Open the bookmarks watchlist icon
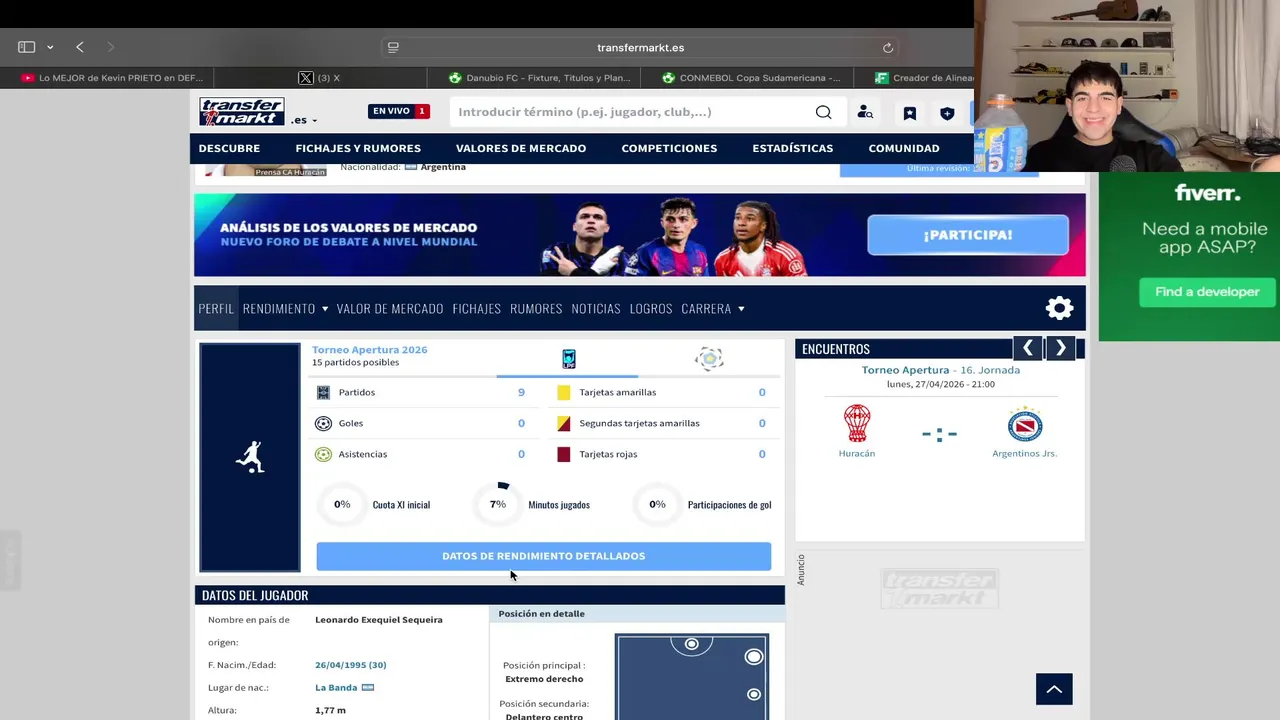The image size is (1280, 720). pyautogui.click(x=909, y=113)
